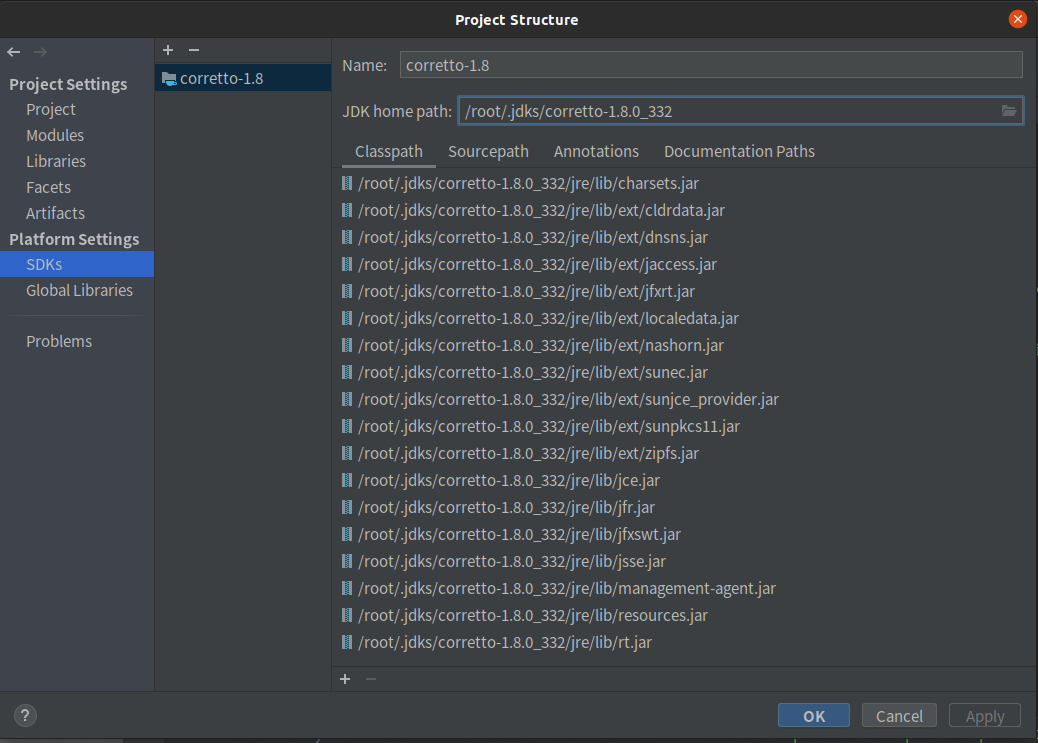Select the rt.jar classpath entry
The image size is (1038, 743).
pyautogui.click(x=505, y=642)
